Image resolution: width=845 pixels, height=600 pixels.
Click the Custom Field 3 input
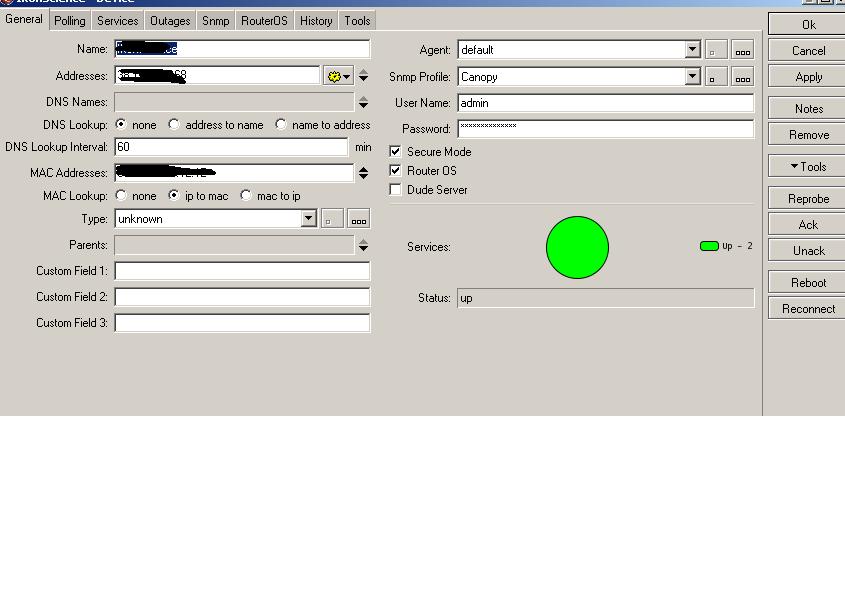(x=243, y=322)
